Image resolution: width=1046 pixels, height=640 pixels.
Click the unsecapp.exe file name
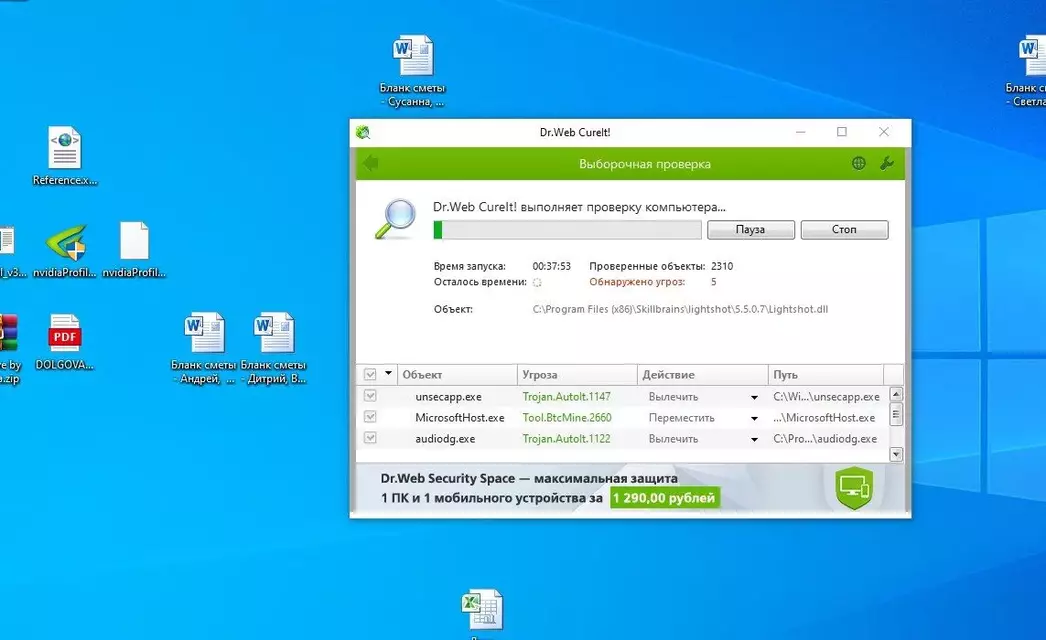(x=448, y=396)
